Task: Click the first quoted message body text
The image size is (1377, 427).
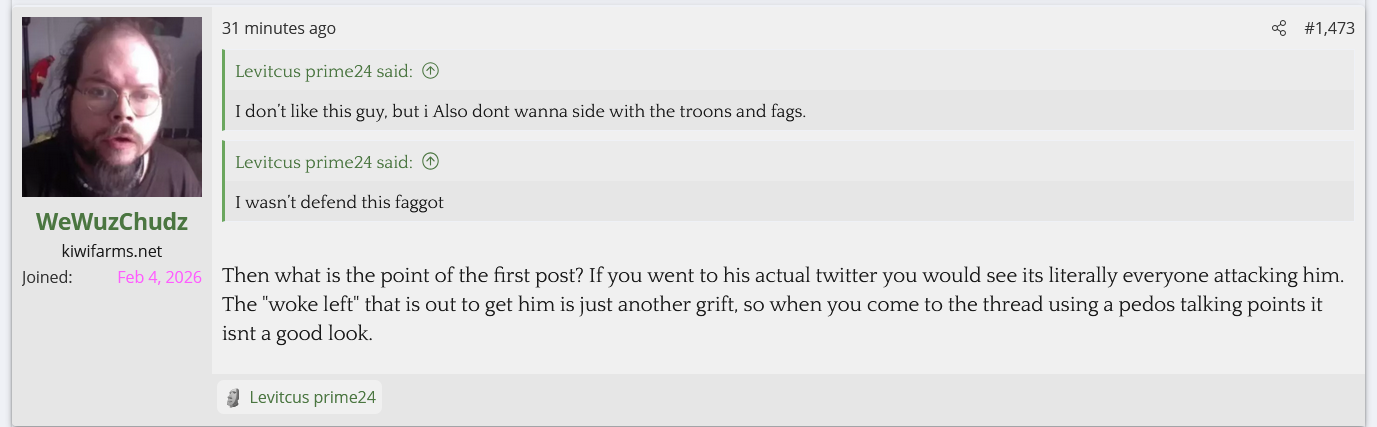Action: click(x=520, y=111)
